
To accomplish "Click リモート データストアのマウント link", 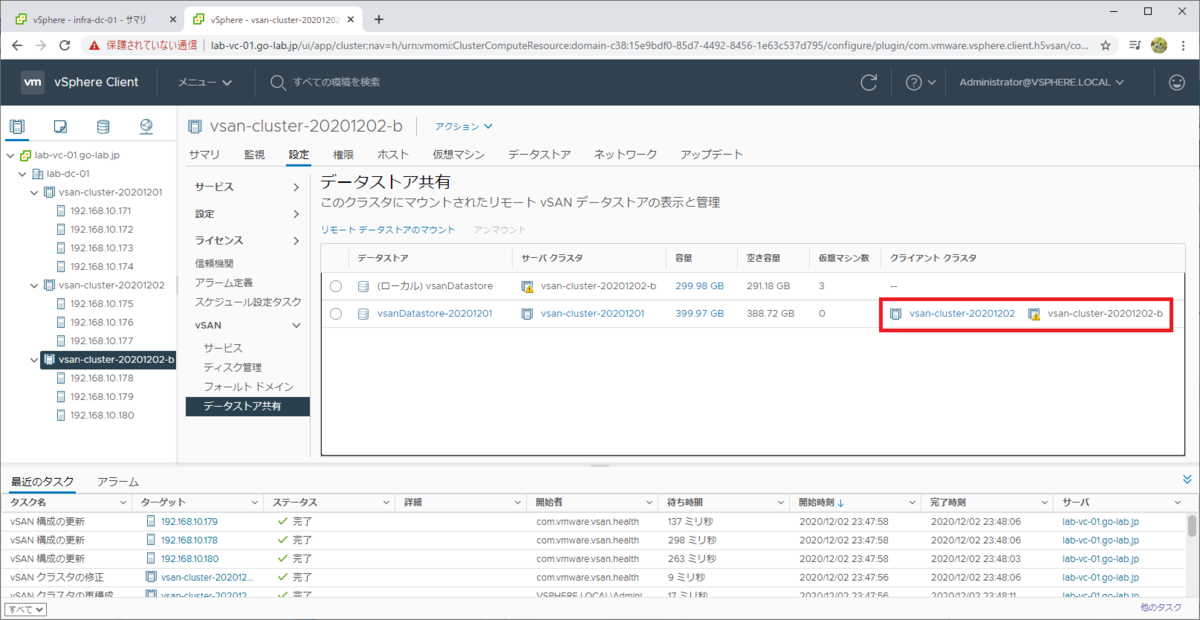I will (x=388, y=230).
